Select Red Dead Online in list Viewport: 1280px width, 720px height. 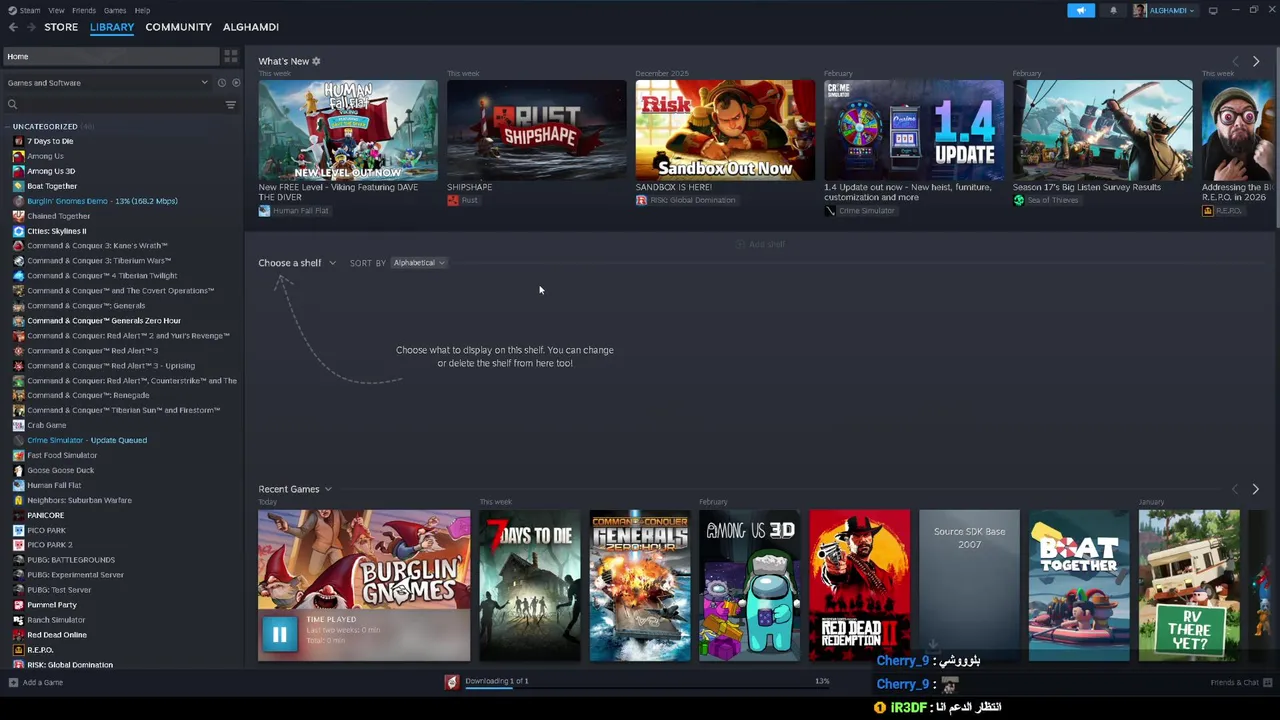click(57, 635)
